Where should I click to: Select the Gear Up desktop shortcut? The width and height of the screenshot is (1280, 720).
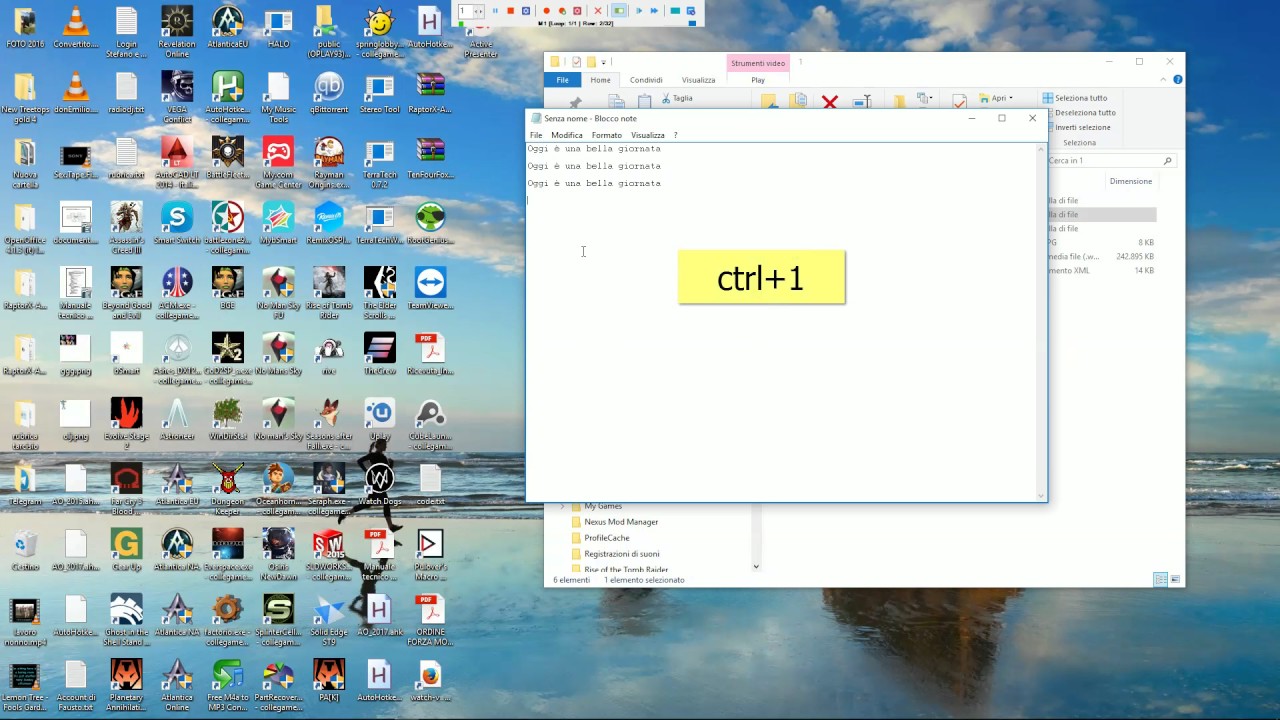126,549
